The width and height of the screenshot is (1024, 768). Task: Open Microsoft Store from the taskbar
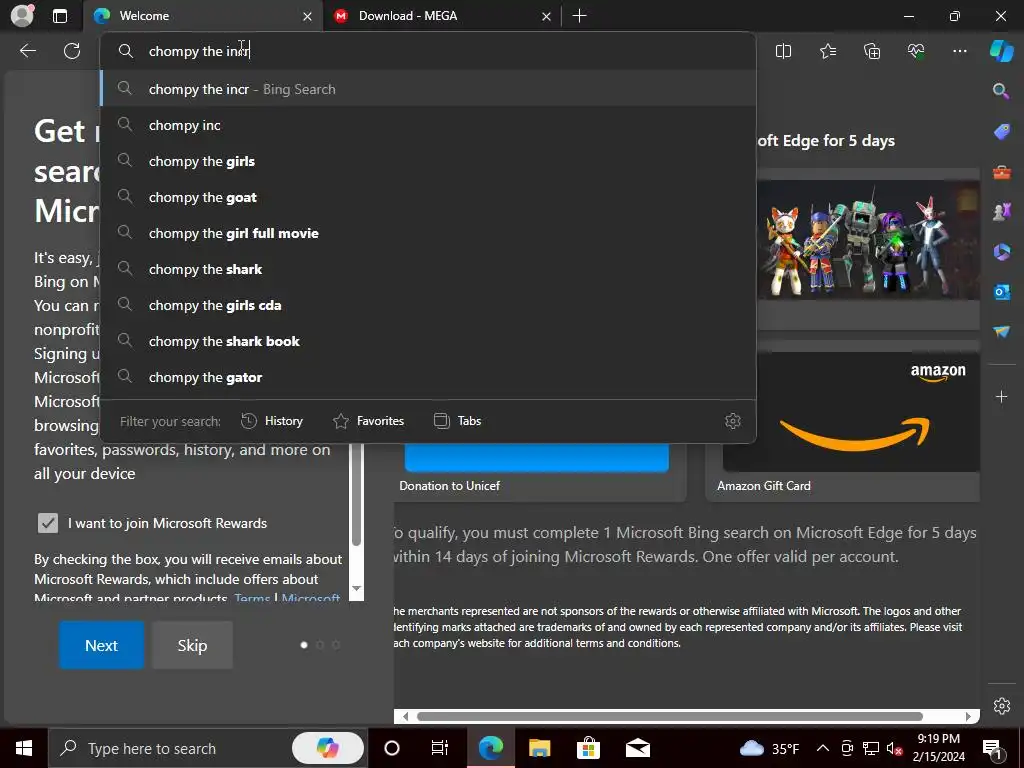588,748
